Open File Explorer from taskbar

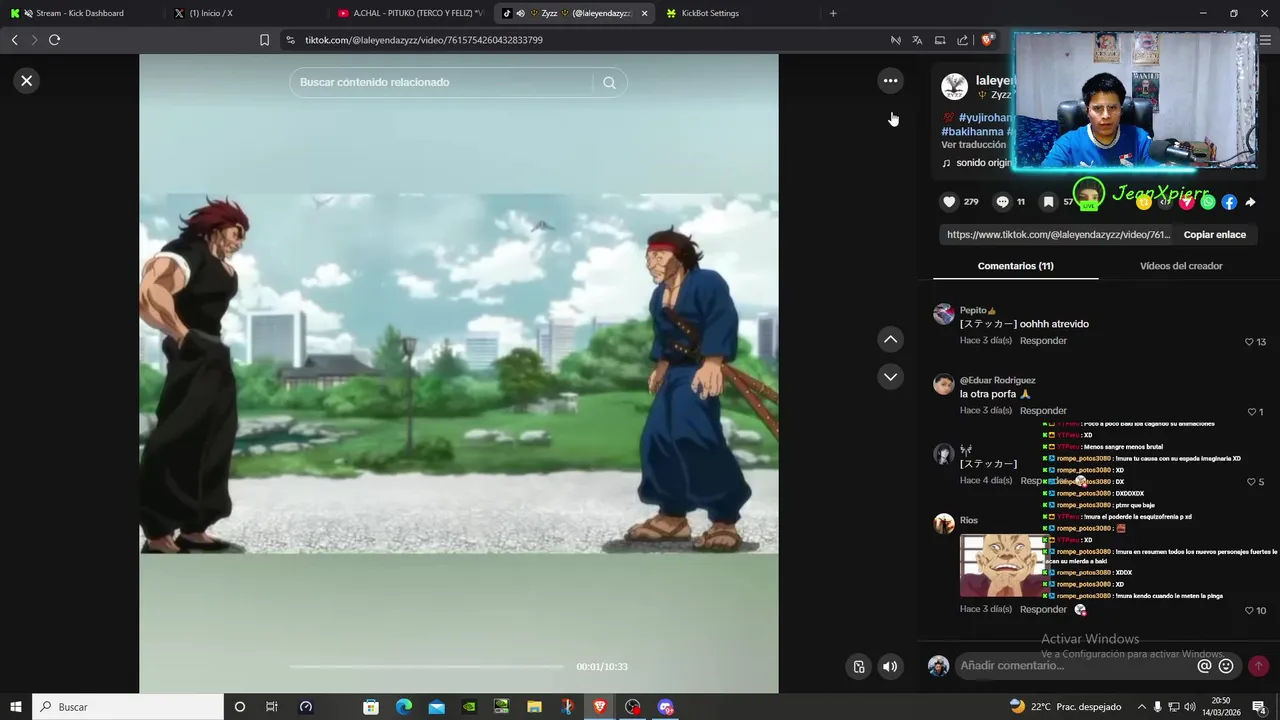coord(534,707)
